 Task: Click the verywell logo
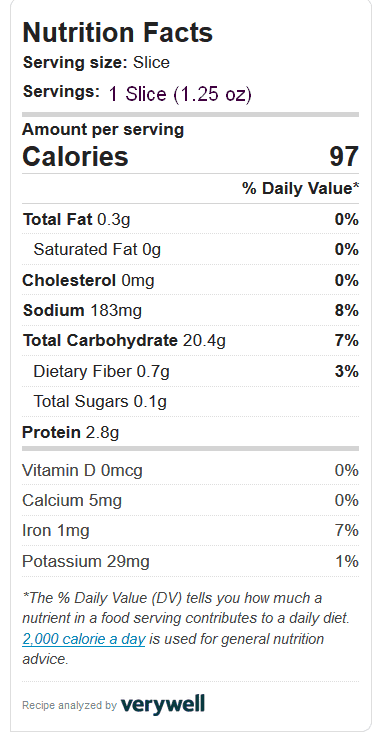[163, 705]
